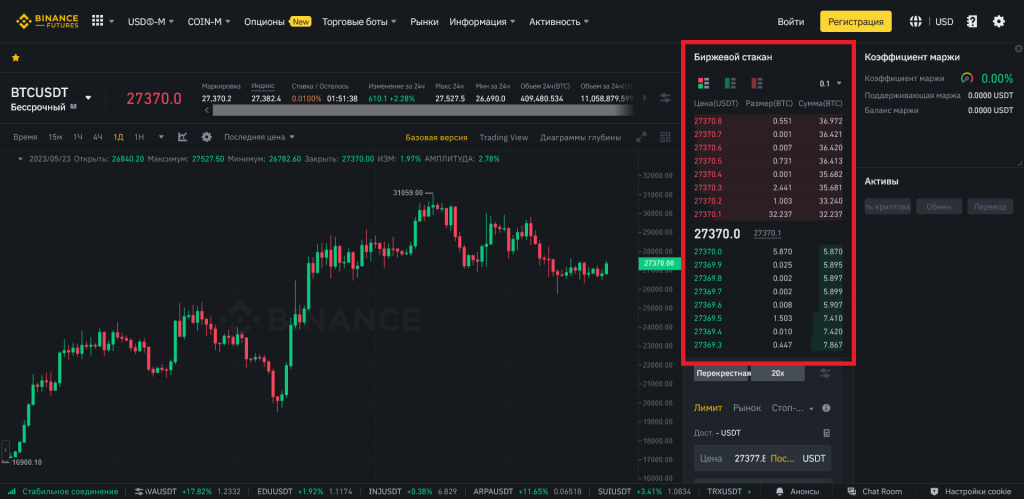
Task: Open the Информация dropdown
Action: 482,22
